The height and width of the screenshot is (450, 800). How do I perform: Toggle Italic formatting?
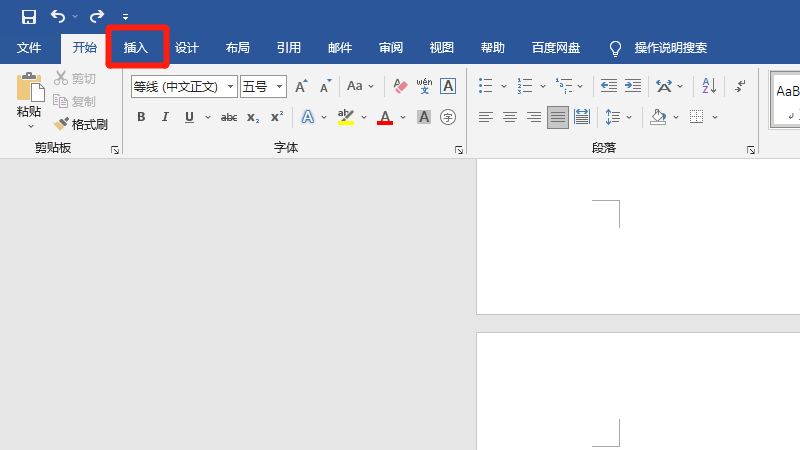165,117
